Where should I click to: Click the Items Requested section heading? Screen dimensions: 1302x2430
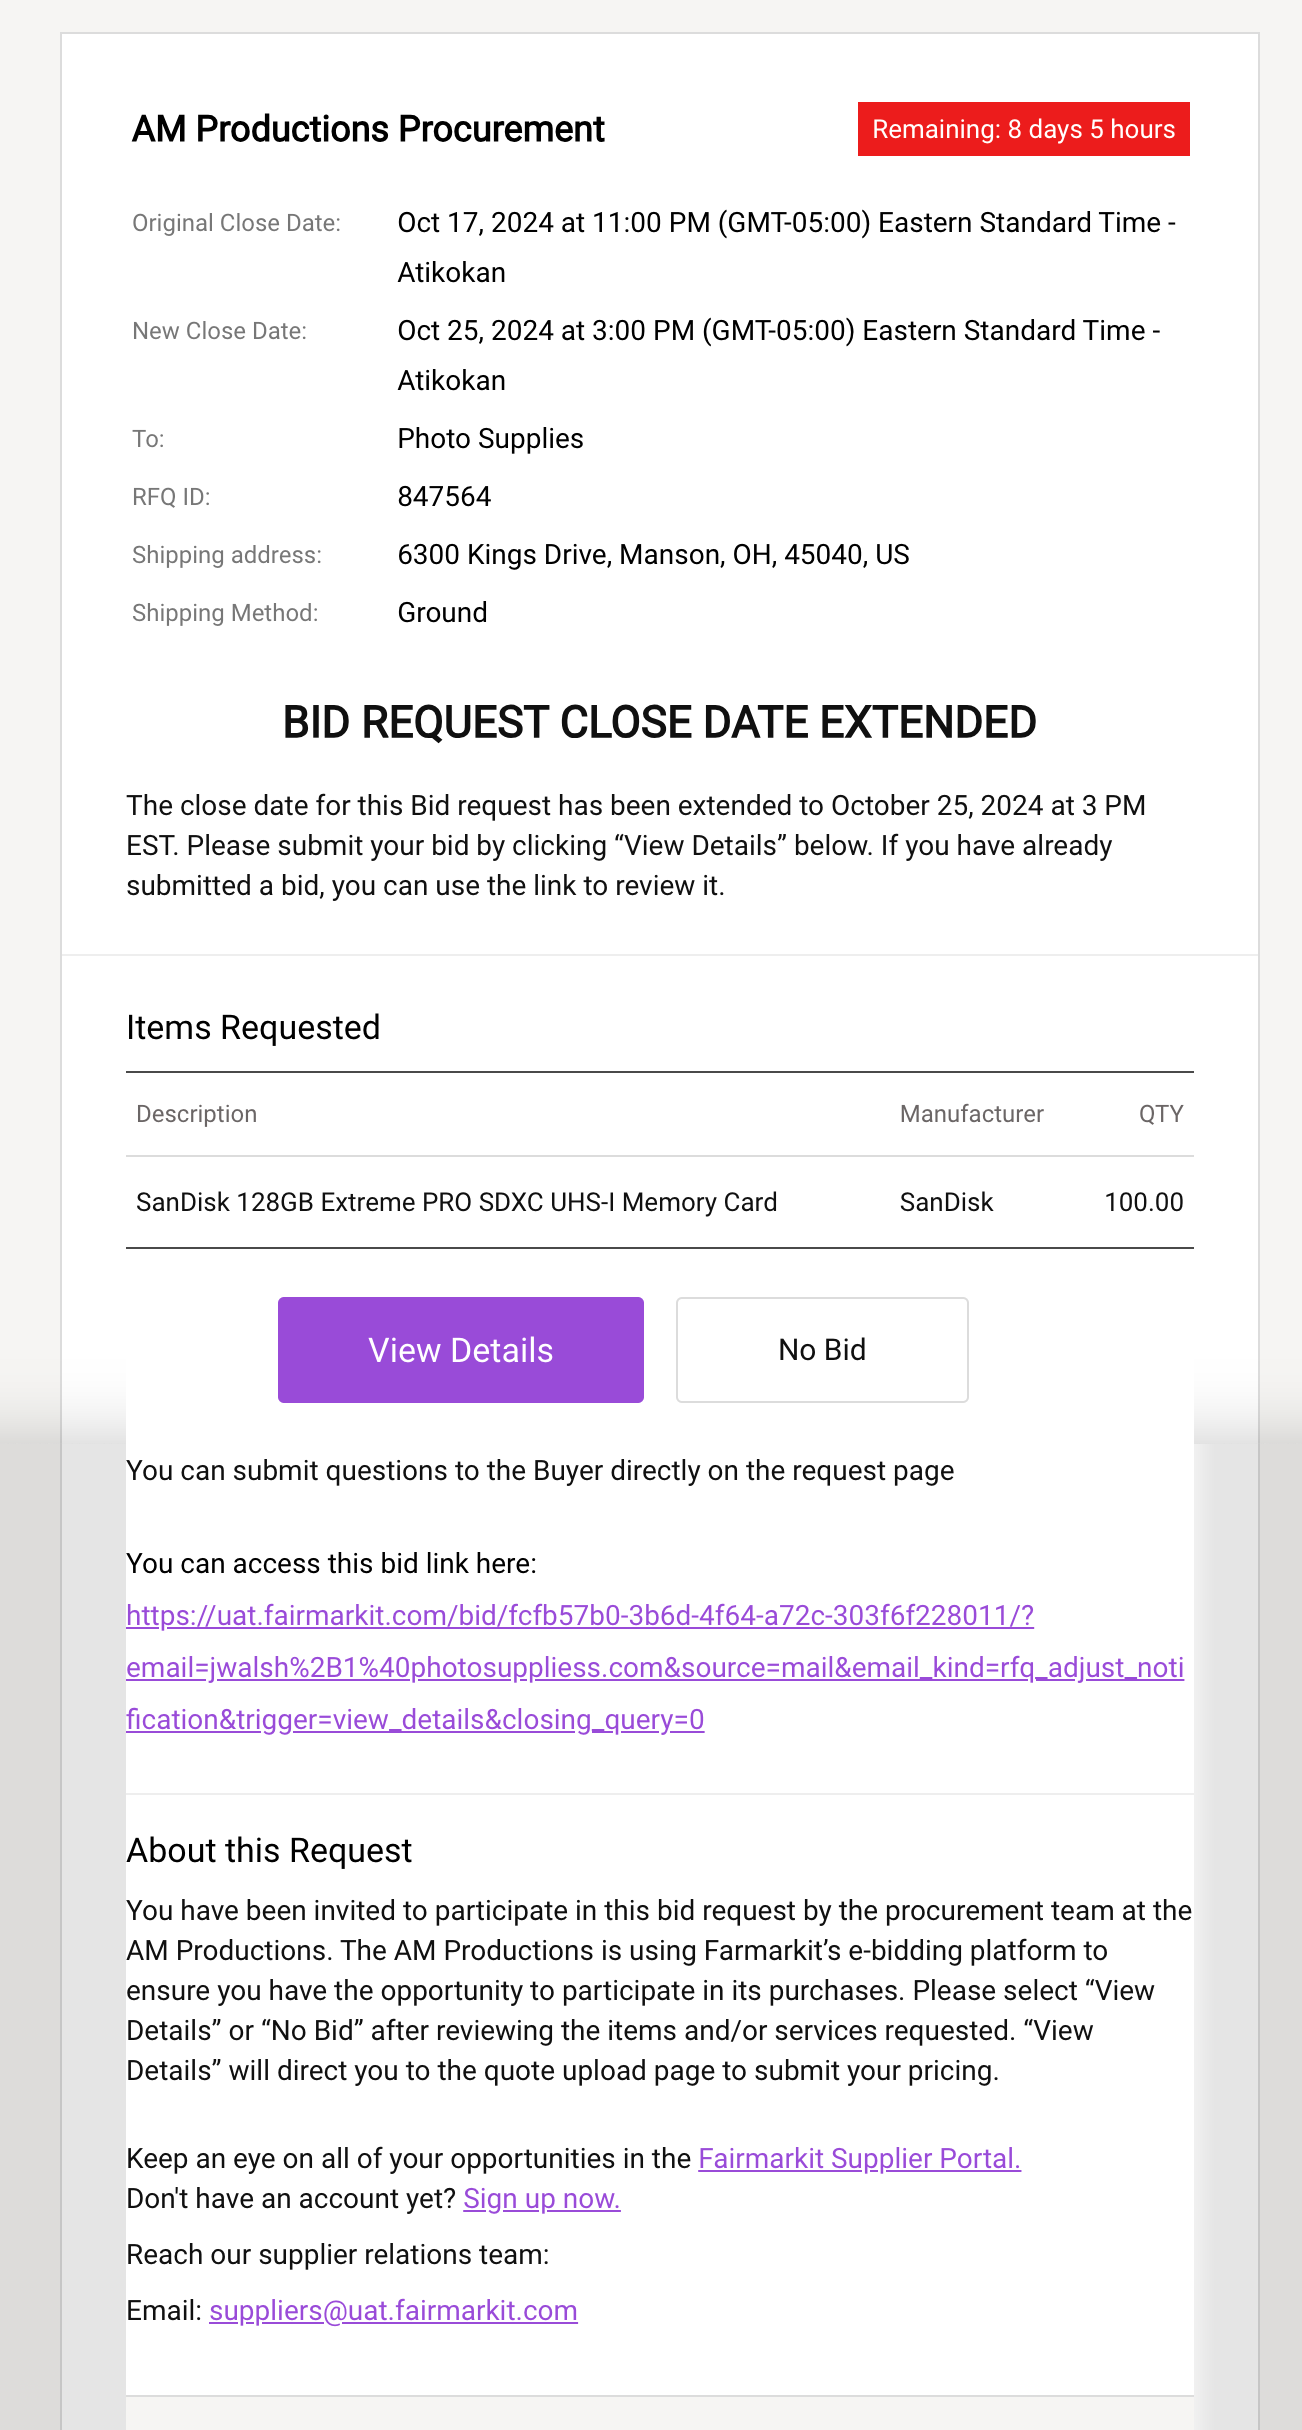tap(253, 1028)
